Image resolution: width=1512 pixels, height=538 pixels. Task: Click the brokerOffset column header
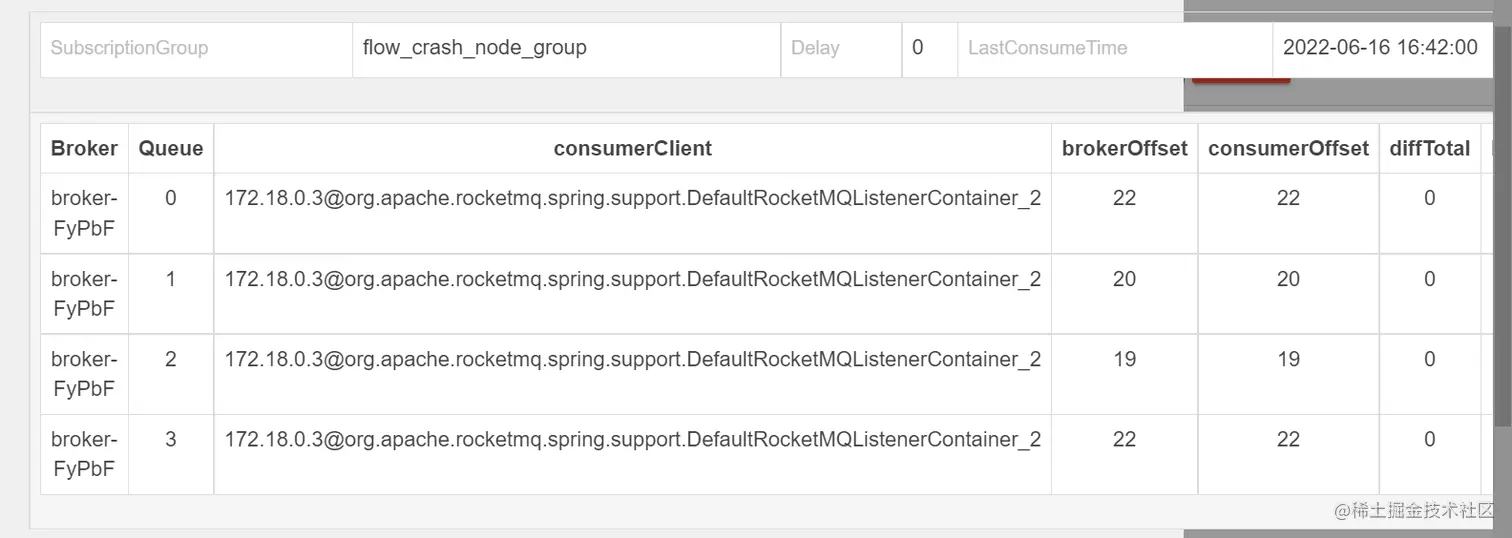click(x=1124, y=149)
